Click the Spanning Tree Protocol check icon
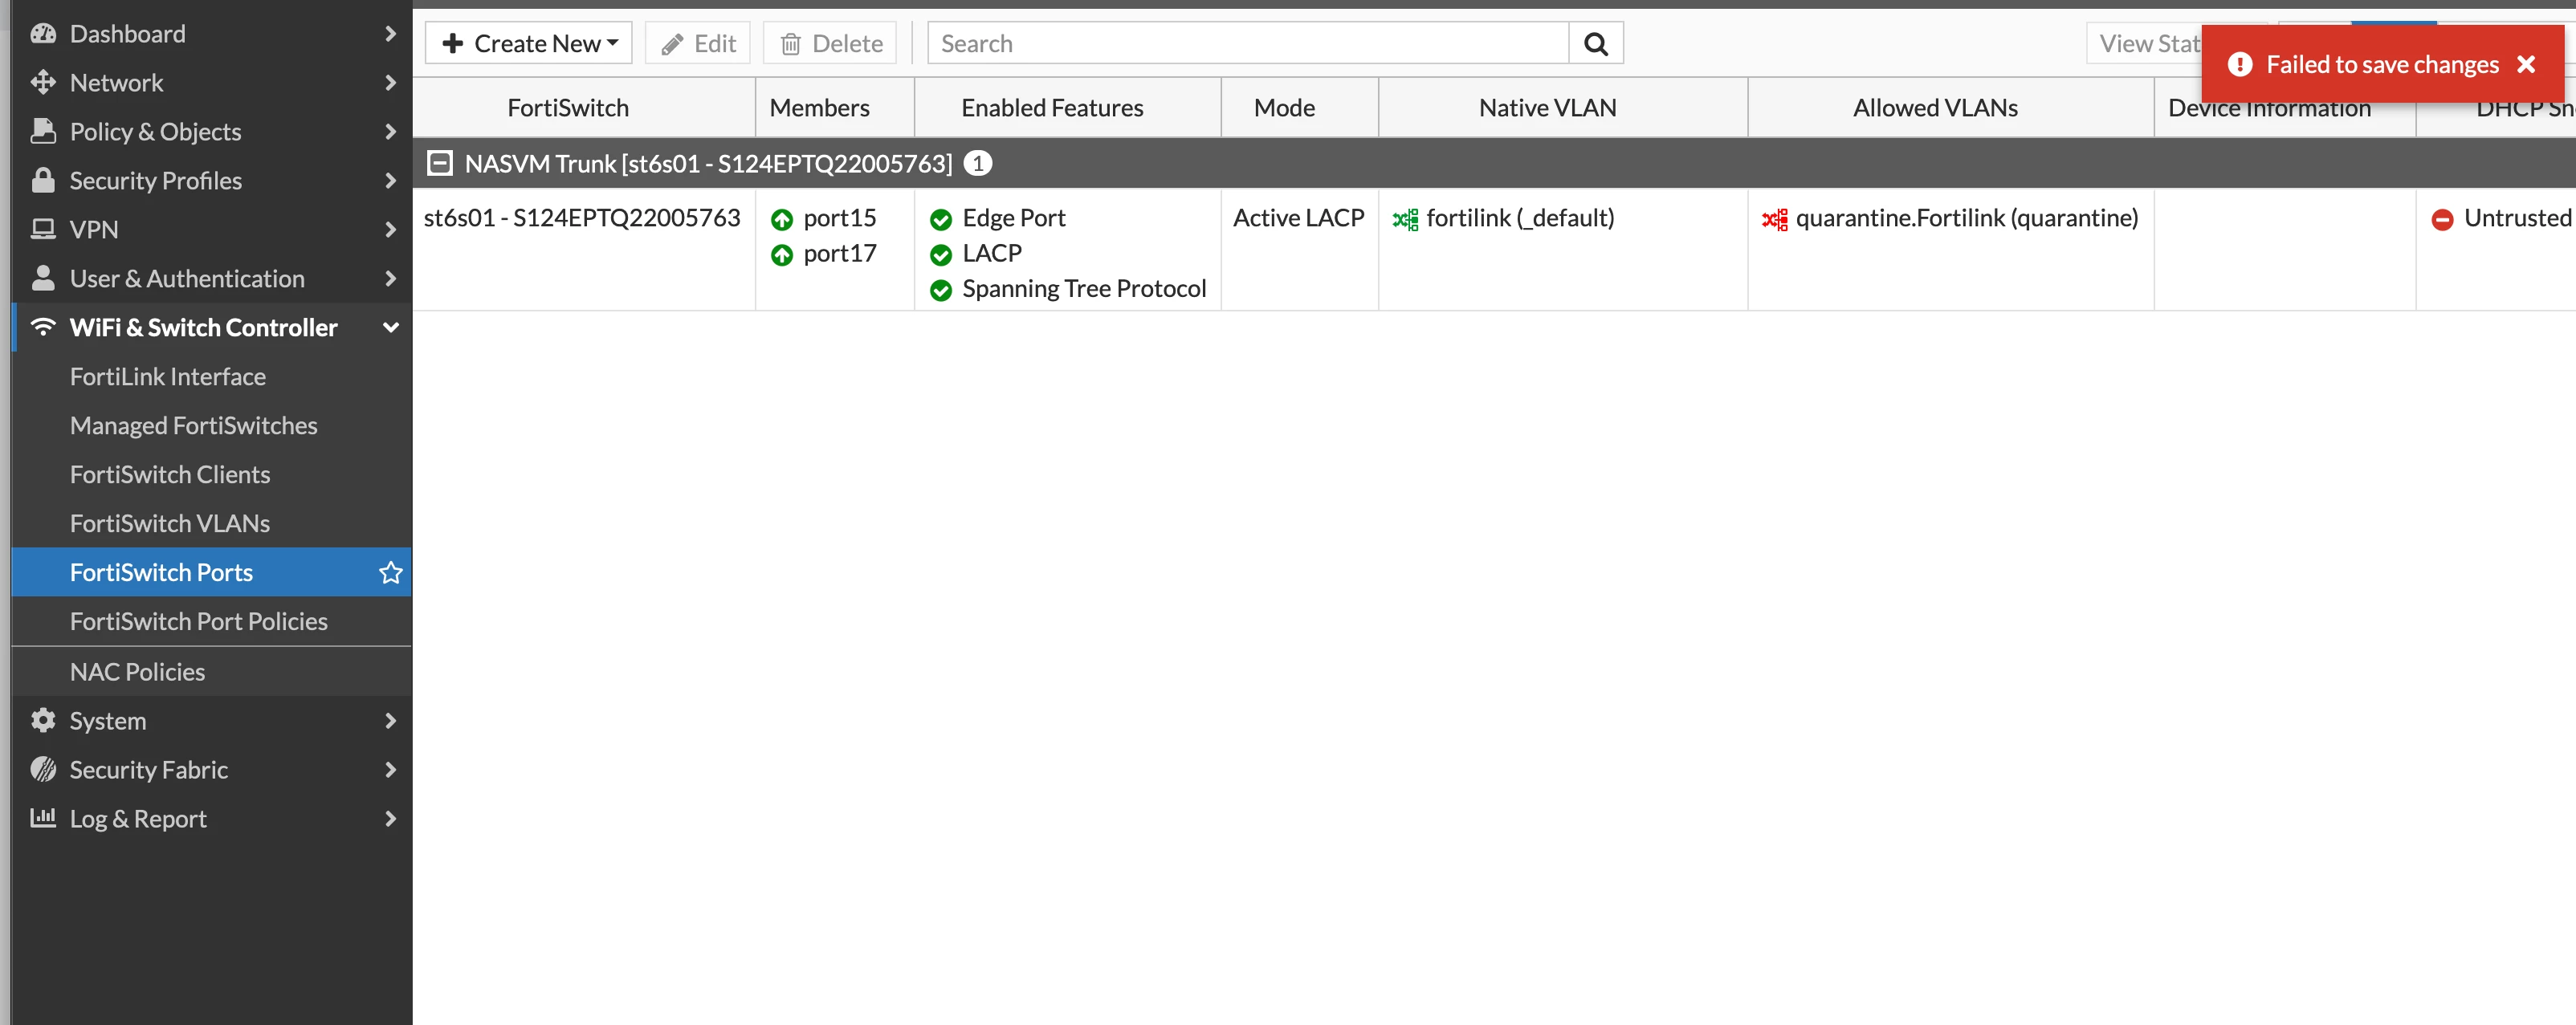Image resolution: width=2576 pixels, height=1025 pixels. point(941,290)
